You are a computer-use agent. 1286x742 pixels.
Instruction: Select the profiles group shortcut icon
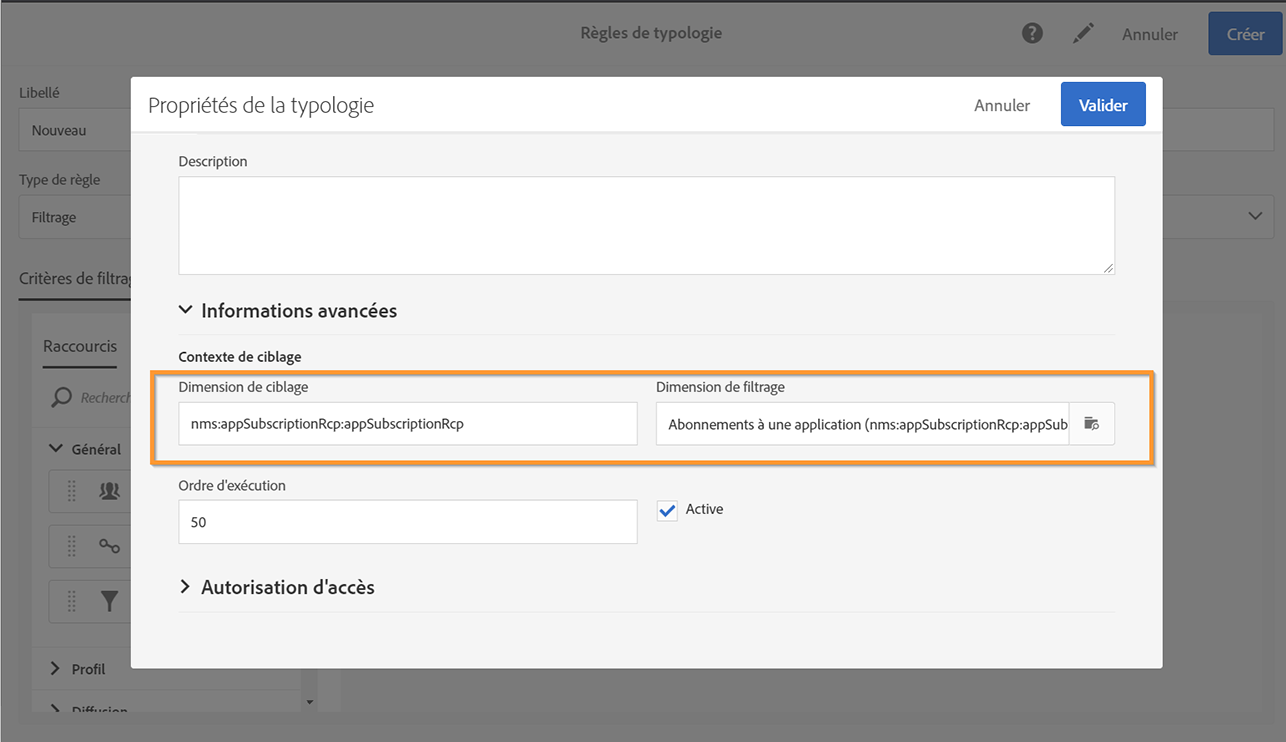click(x=109, y=491)
